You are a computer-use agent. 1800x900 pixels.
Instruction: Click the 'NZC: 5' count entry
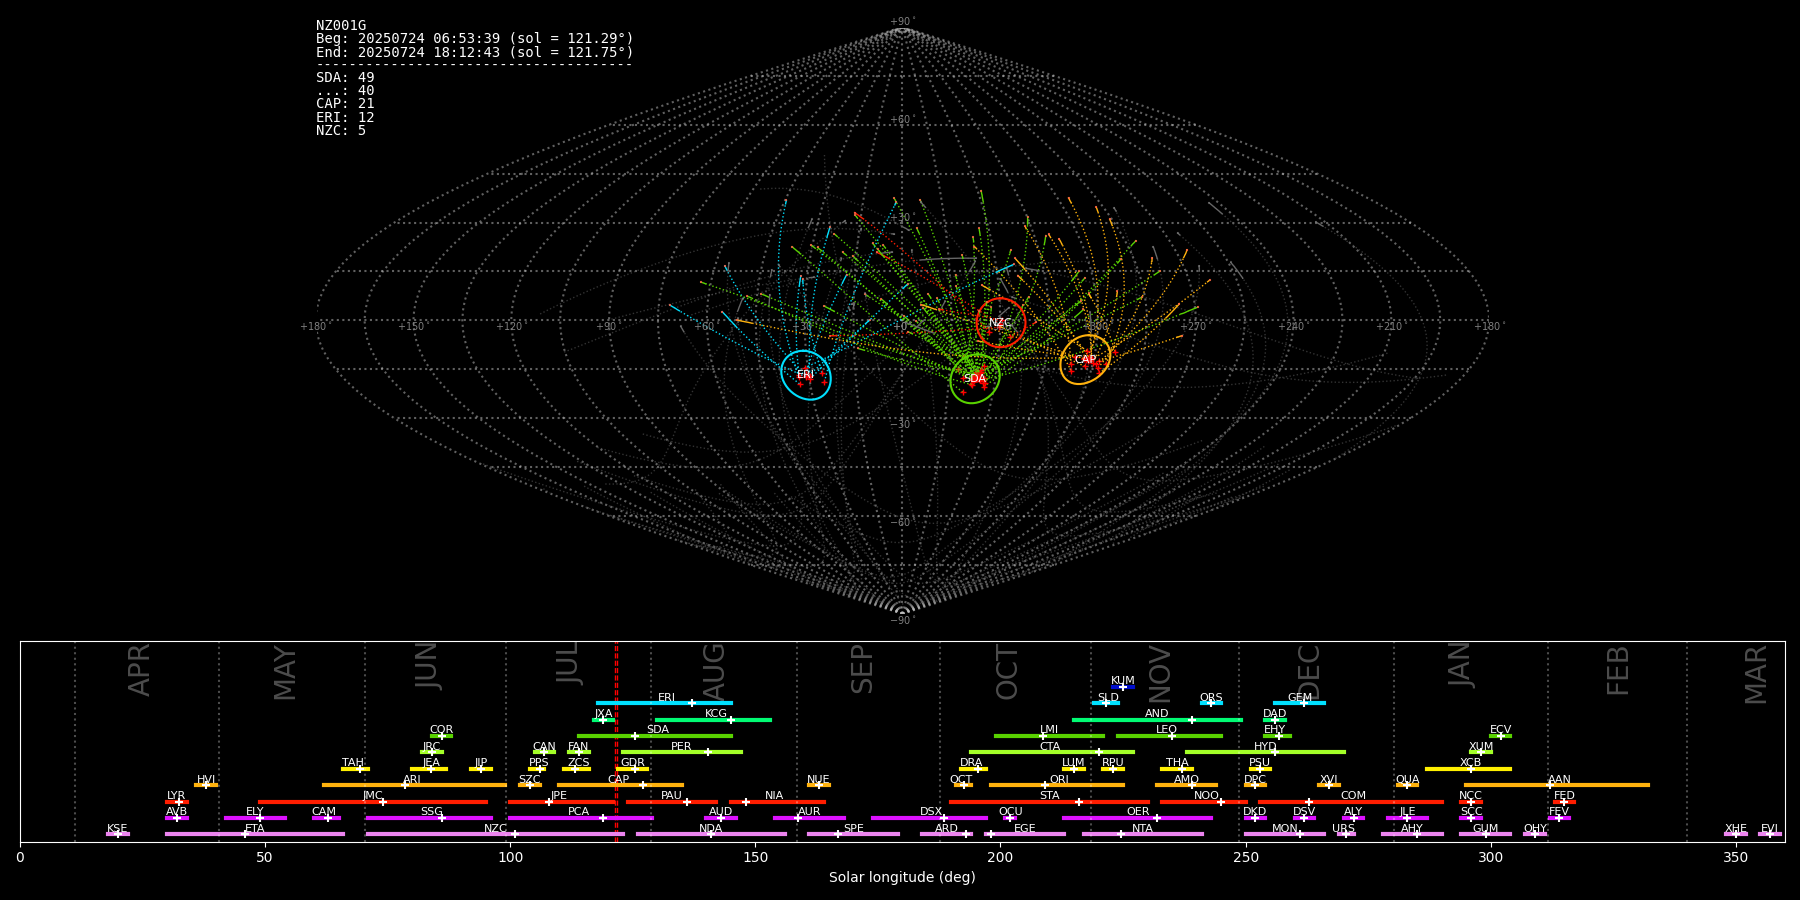tap(341, 131)
